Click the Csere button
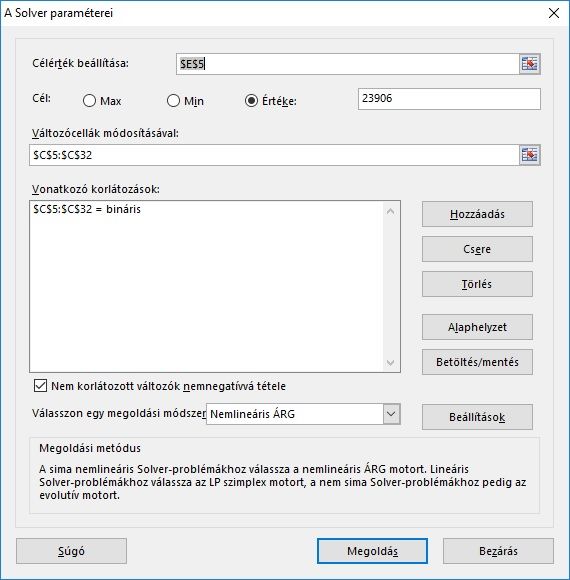The width and height of the screenshot is (570, 580). coord(477,249)
